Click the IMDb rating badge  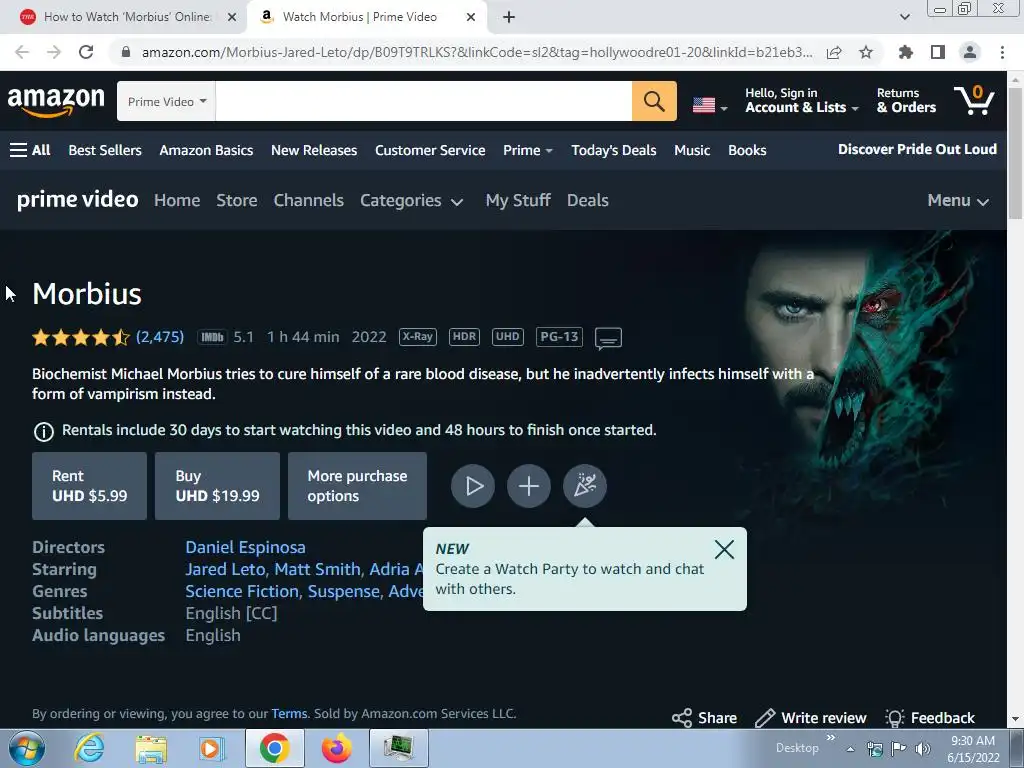(x=212, y=337)
